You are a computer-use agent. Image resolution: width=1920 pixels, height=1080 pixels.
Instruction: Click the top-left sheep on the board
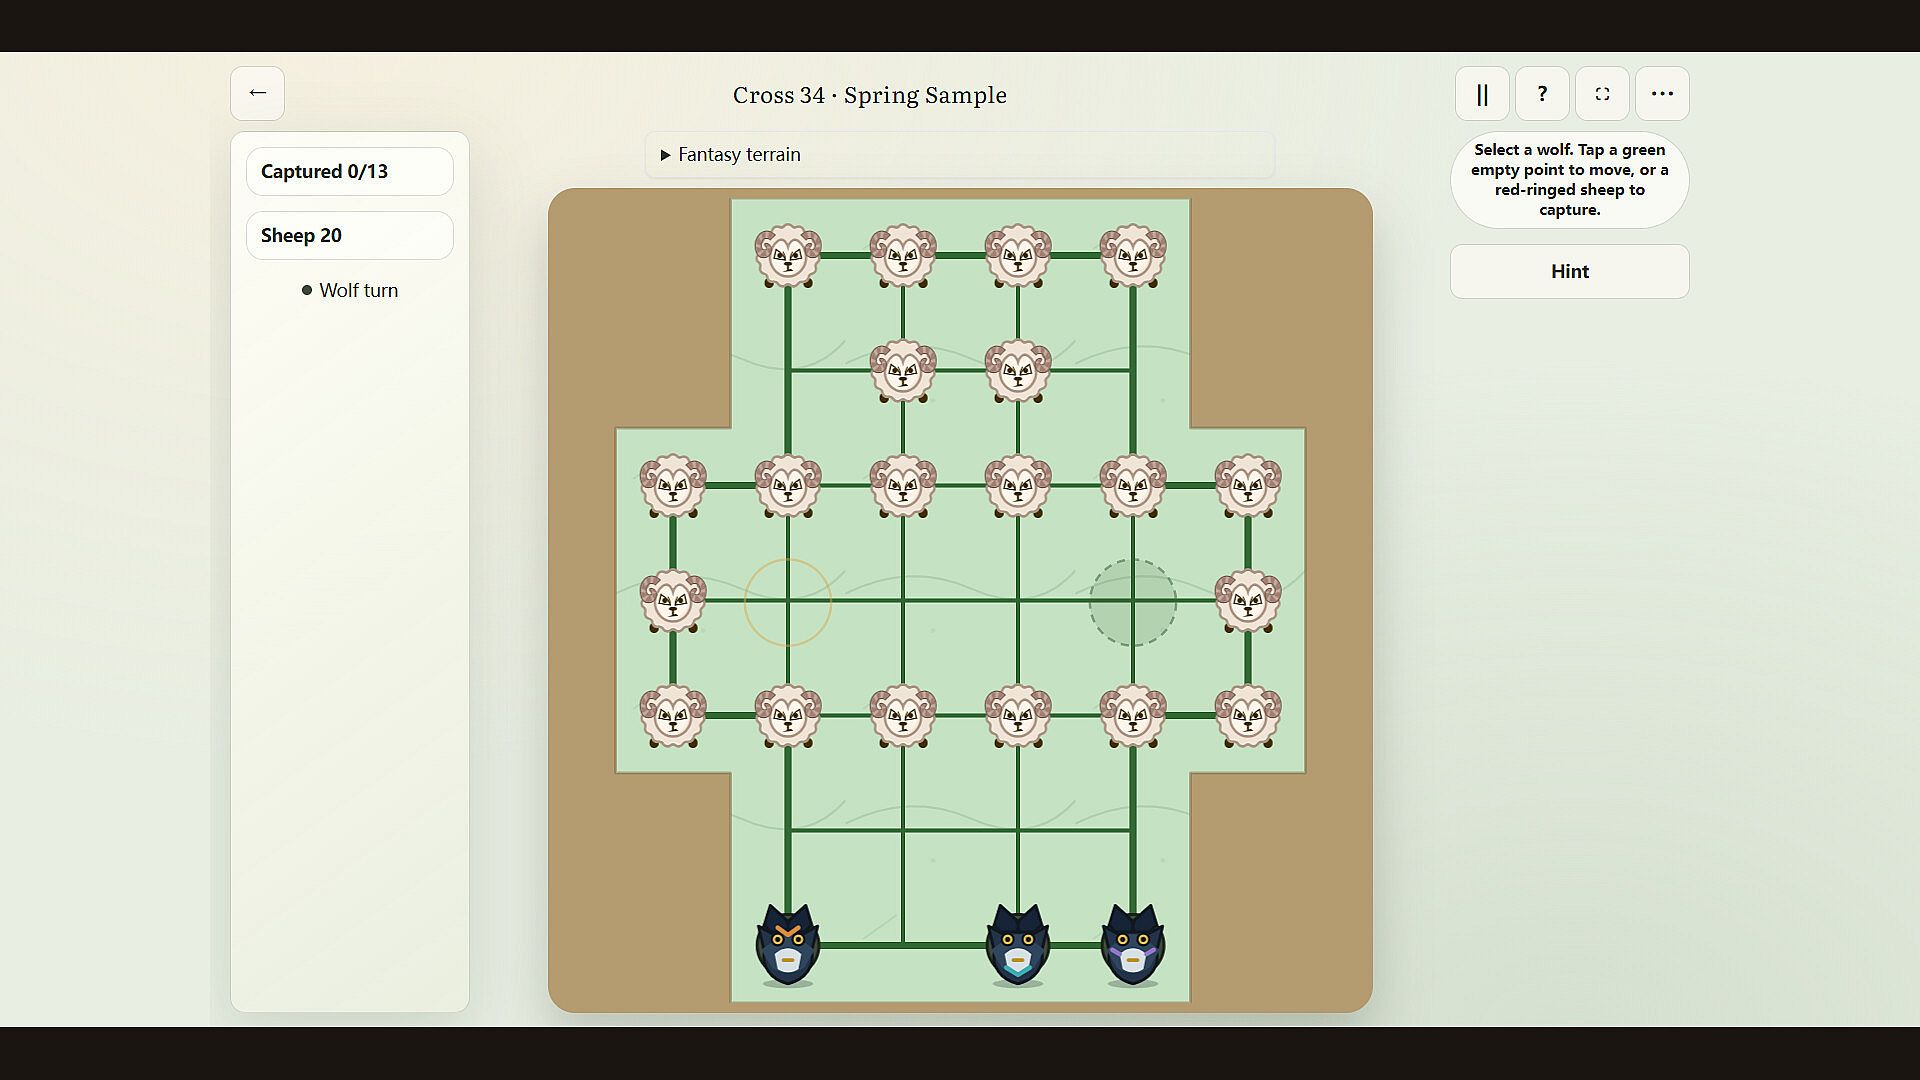(x=788, y=256)
